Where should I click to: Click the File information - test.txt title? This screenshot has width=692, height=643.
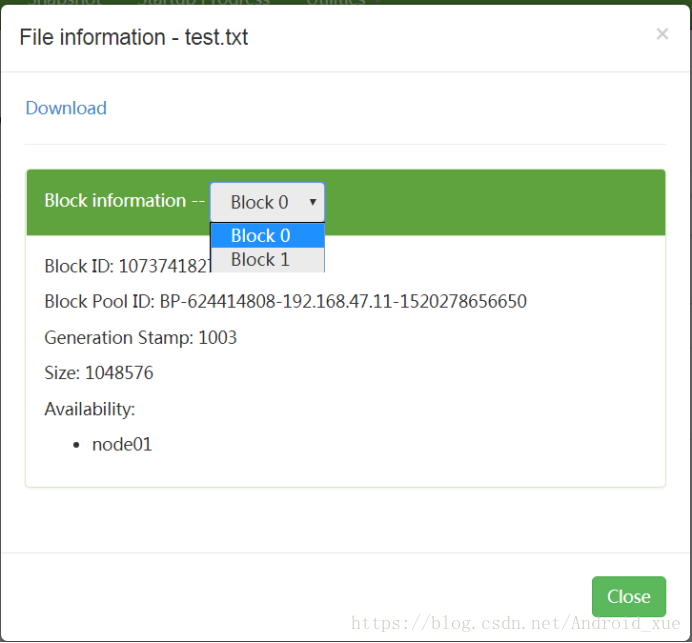click(x=134, y=37)
